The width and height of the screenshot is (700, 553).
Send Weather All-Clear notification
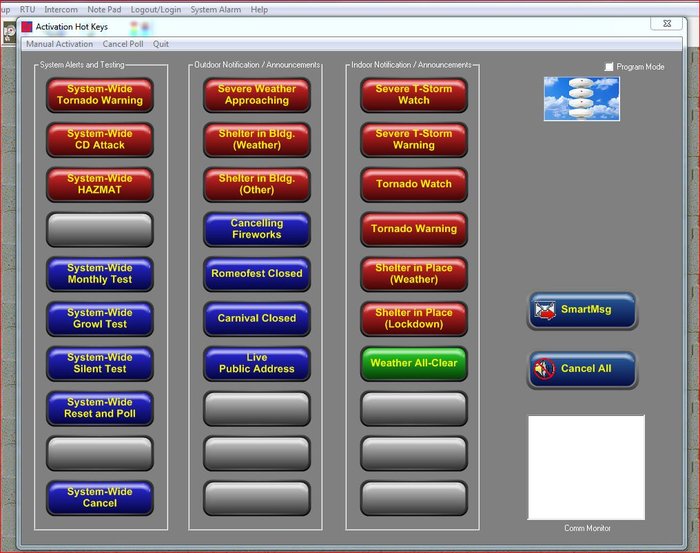[x=414, y=363]
